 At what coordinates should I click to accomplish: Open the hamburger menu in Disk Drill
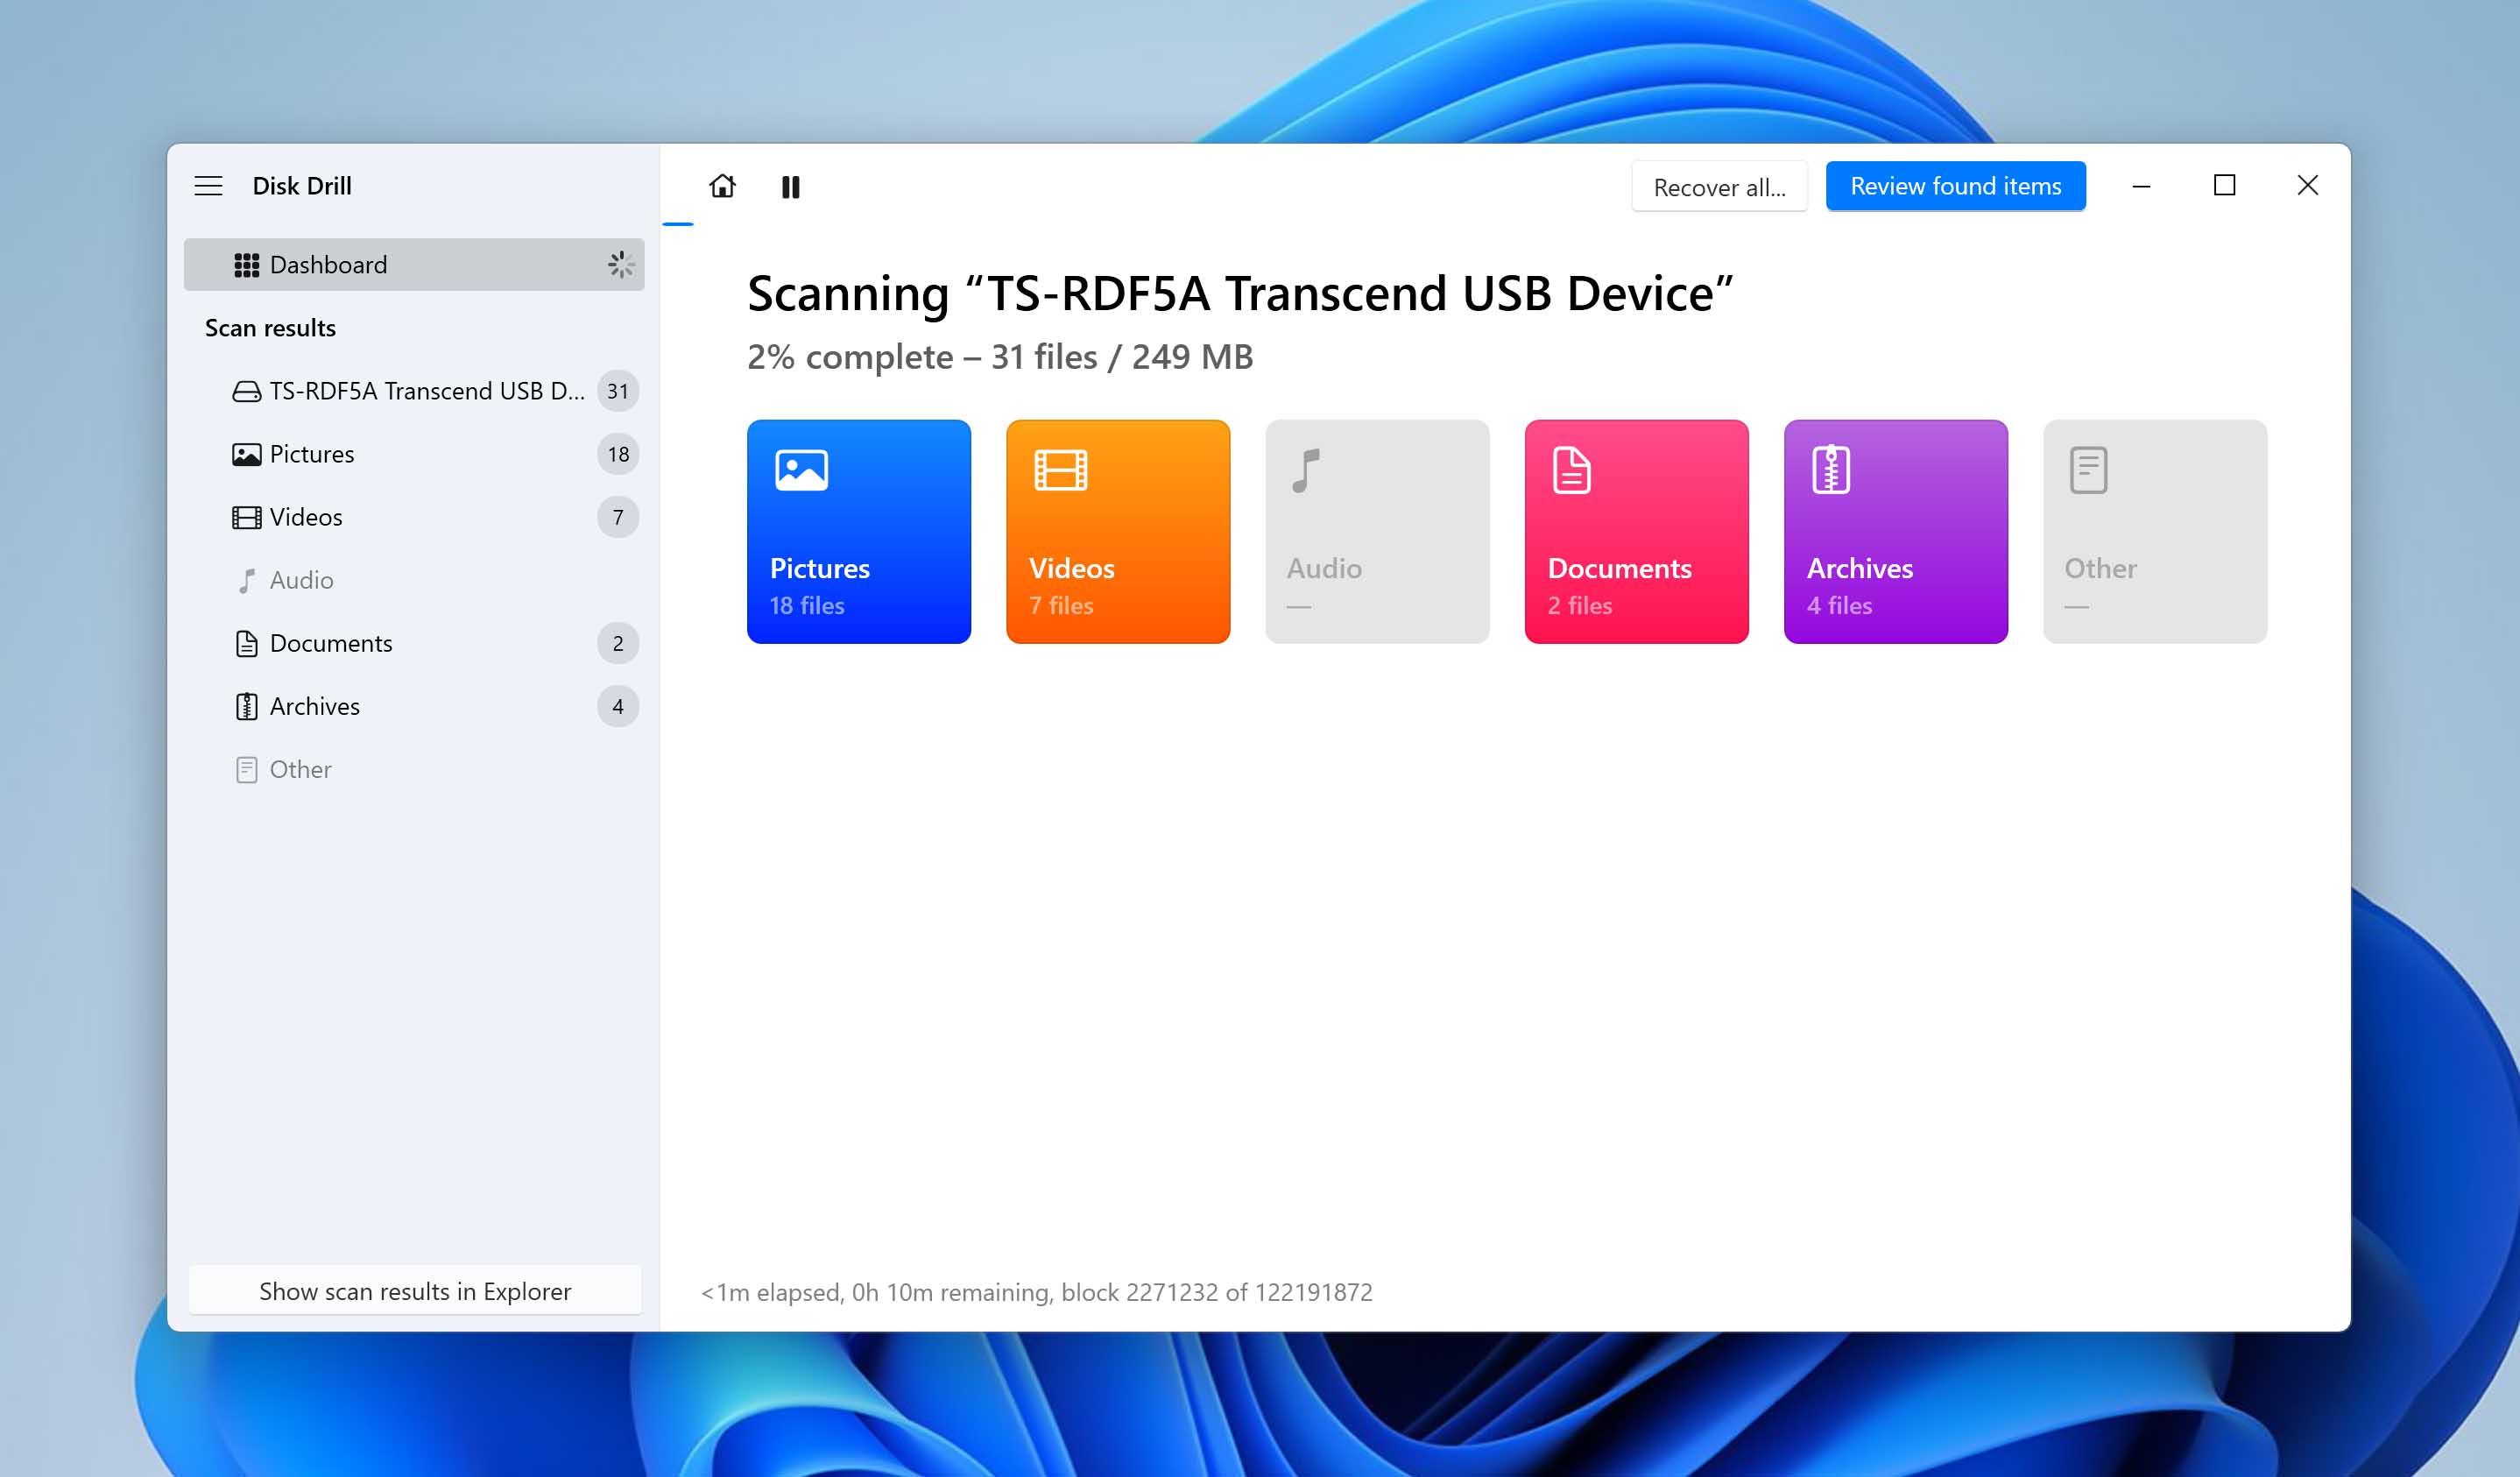[208, 186]
